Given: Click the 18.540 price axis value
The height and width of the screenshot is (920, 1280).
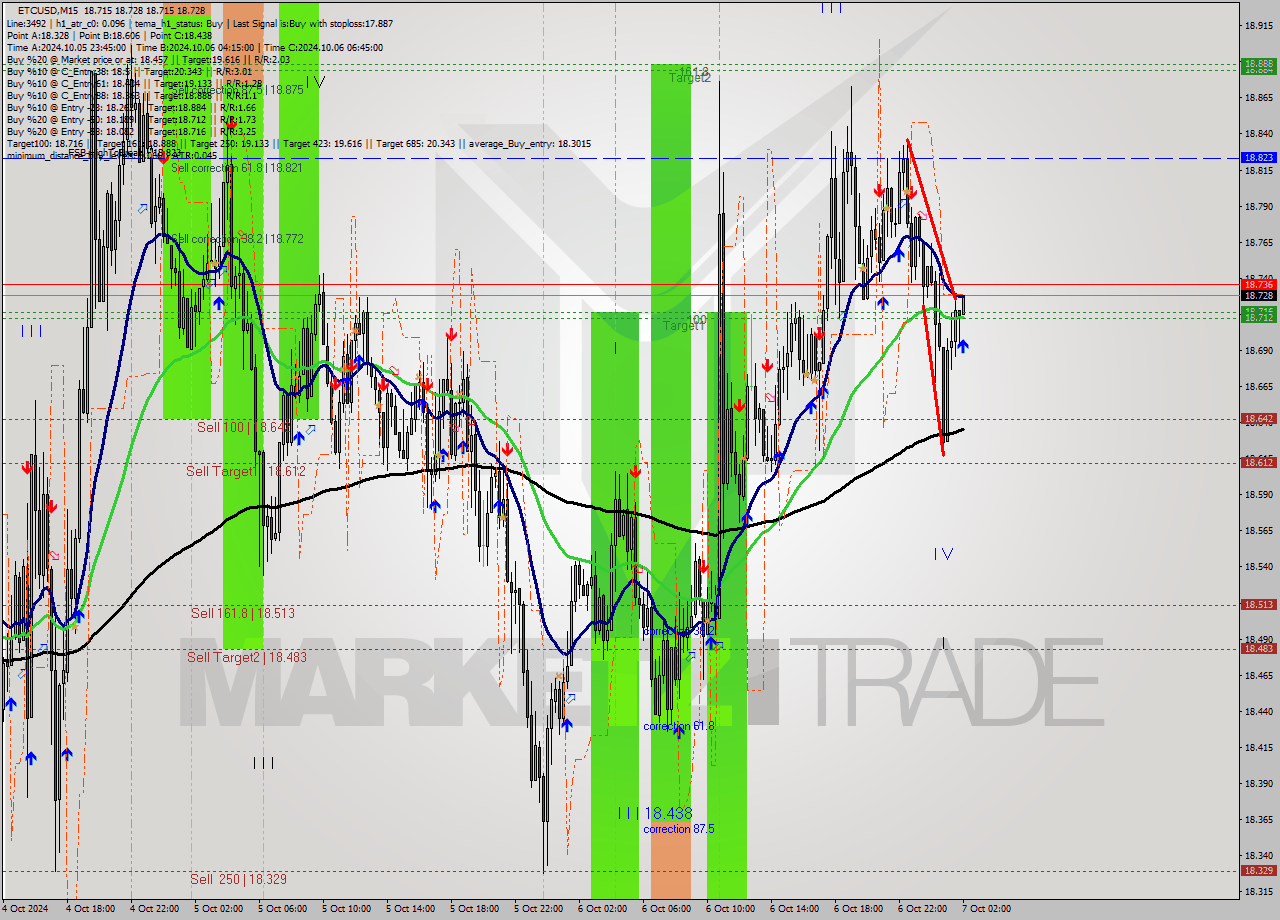Looking at the screenshot, I should pyautogui.click(x=1258, y=567).
